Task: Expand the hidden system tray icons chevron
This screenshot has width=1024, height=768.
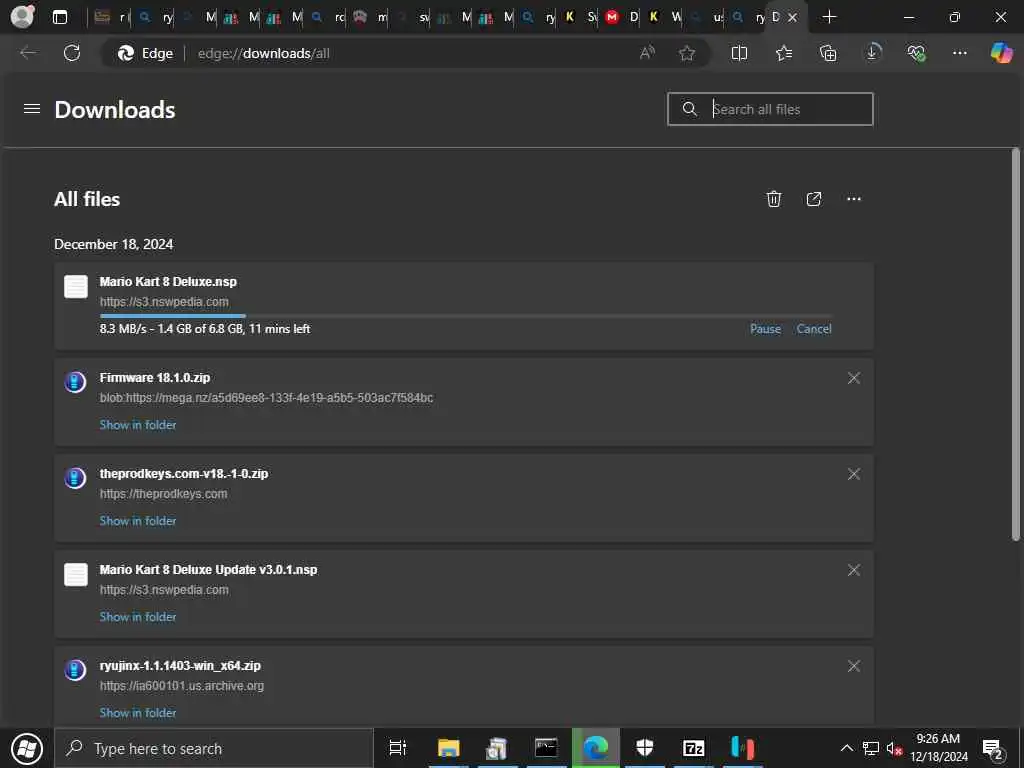Action: [x=846, y=748]
